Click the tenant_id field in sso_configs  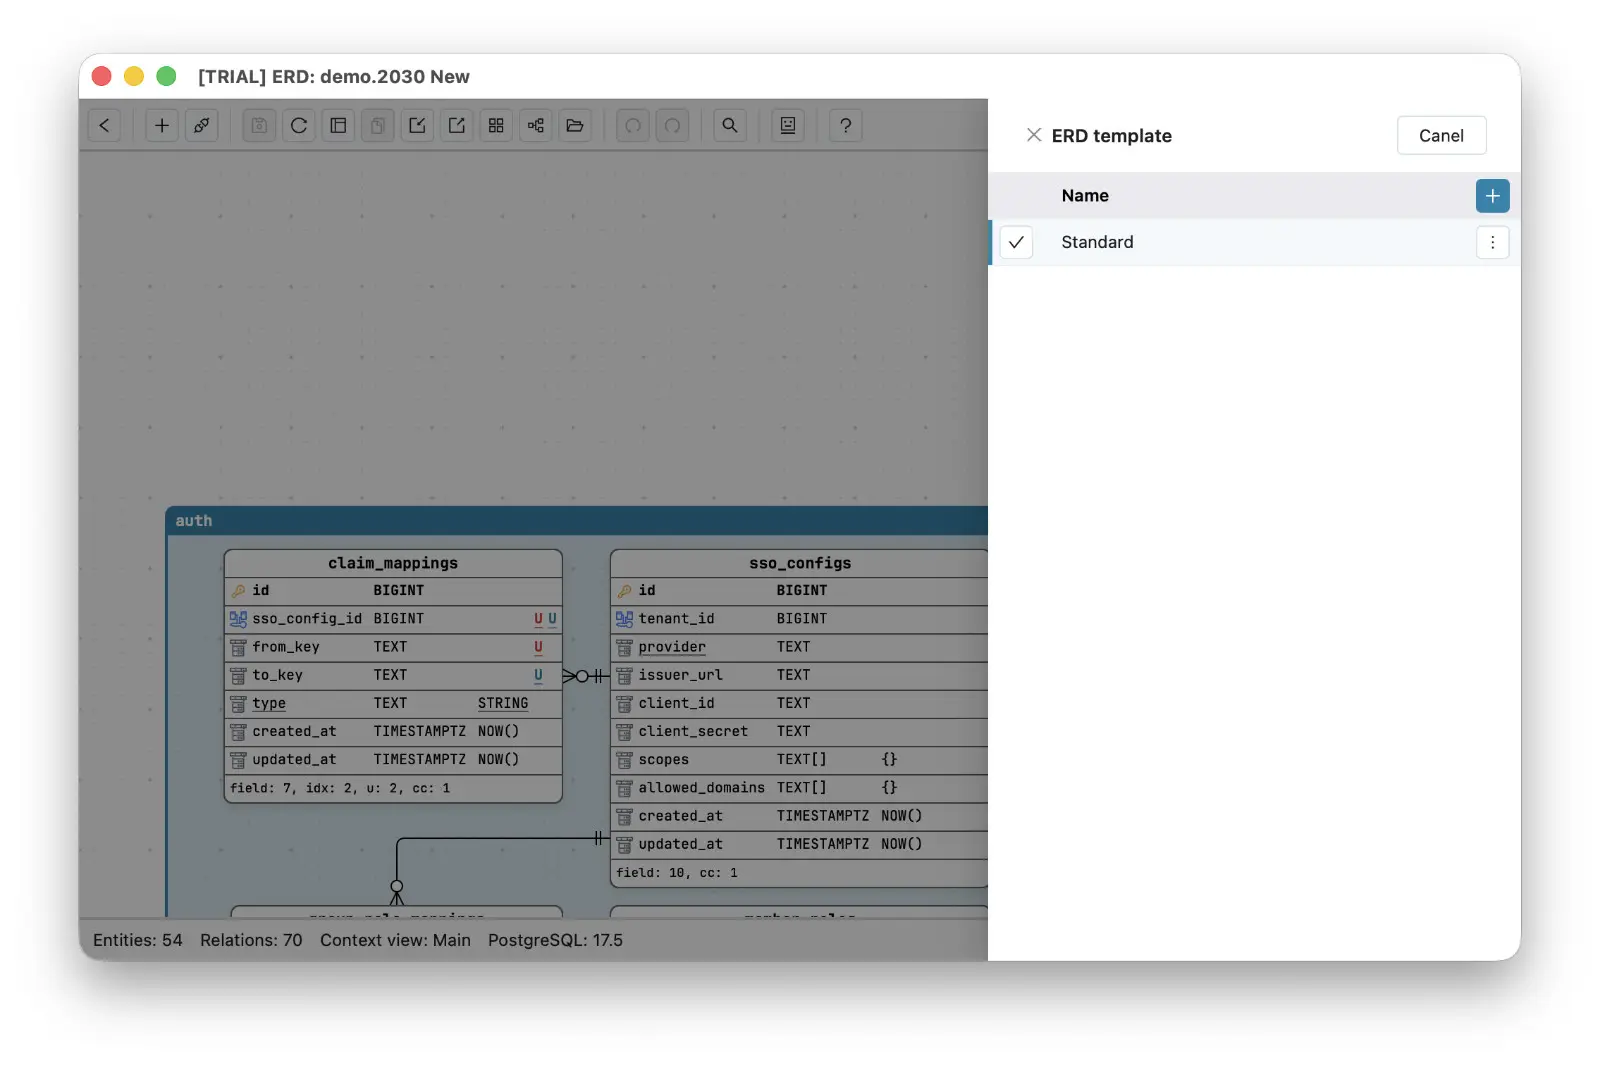(x=800, y=619)
